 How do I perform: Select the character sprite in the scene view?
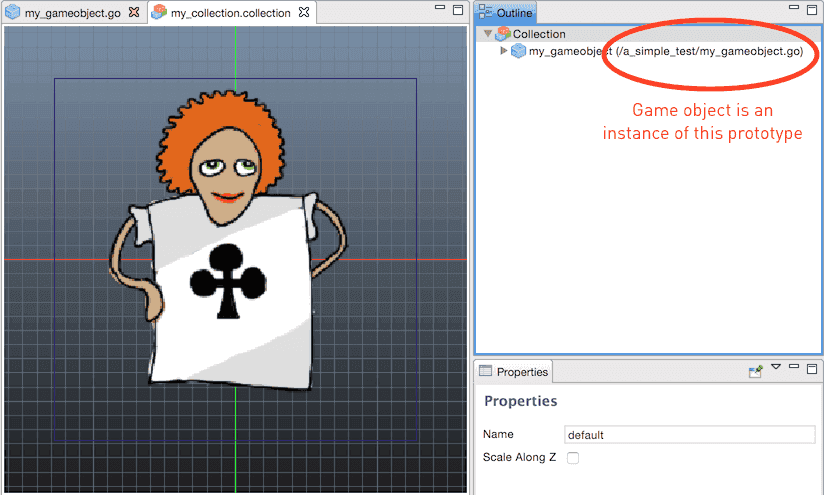[x=228, y=242]
